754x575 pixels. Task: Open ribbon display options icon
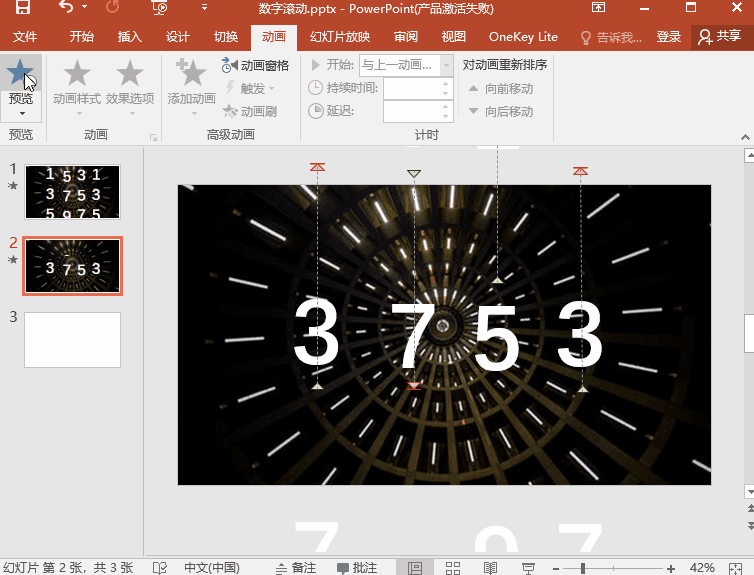coord(598,7)
